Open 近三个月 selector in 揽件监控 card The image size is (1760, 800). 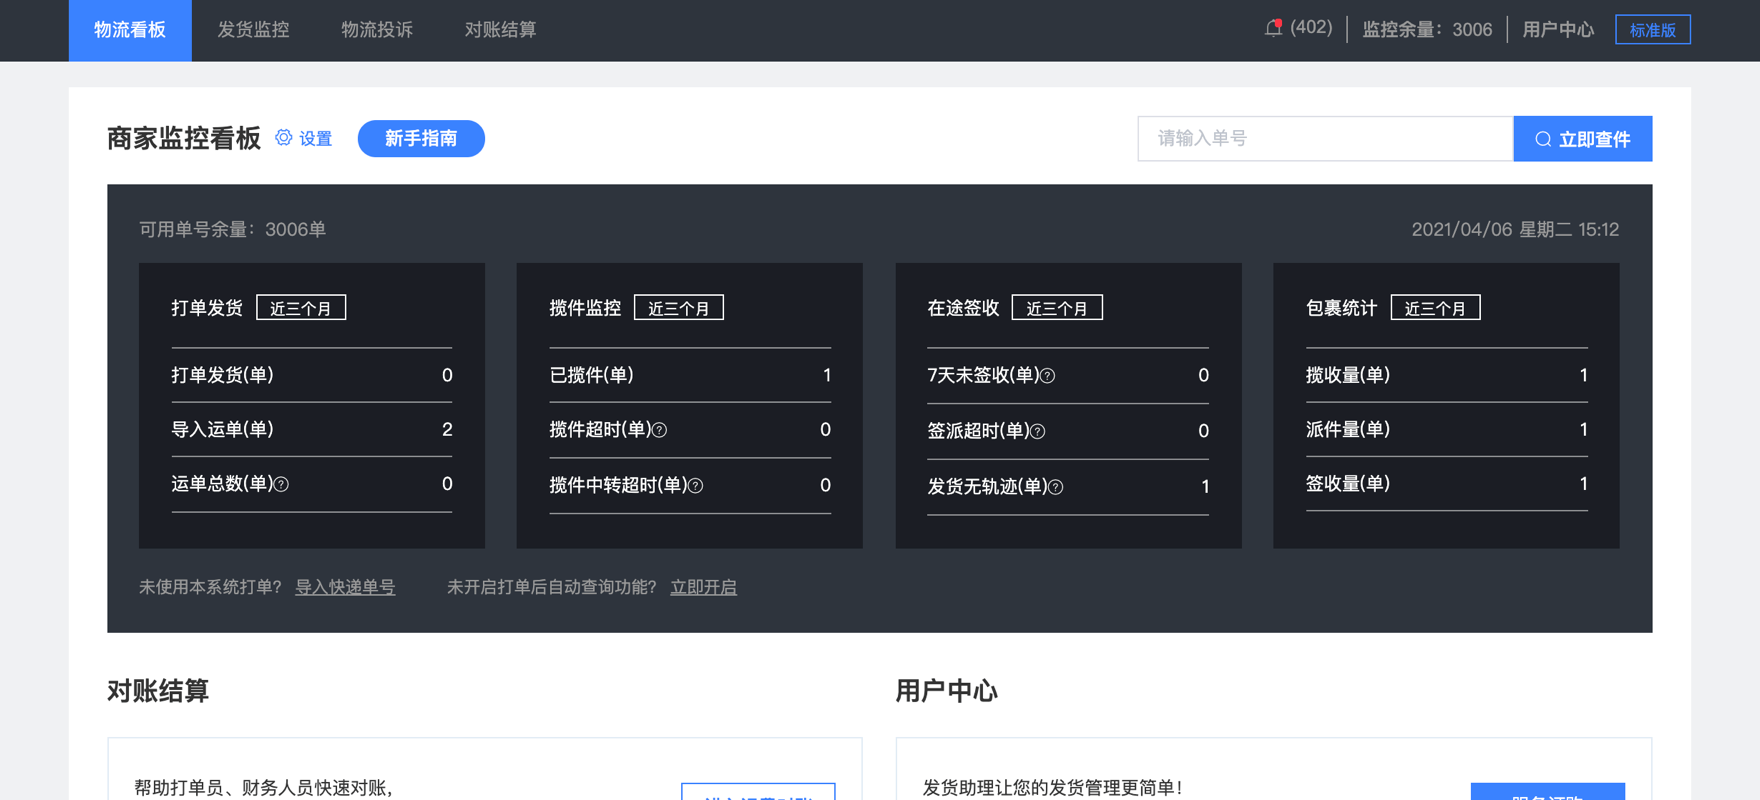pyautogui.click(x=679, y=308)
